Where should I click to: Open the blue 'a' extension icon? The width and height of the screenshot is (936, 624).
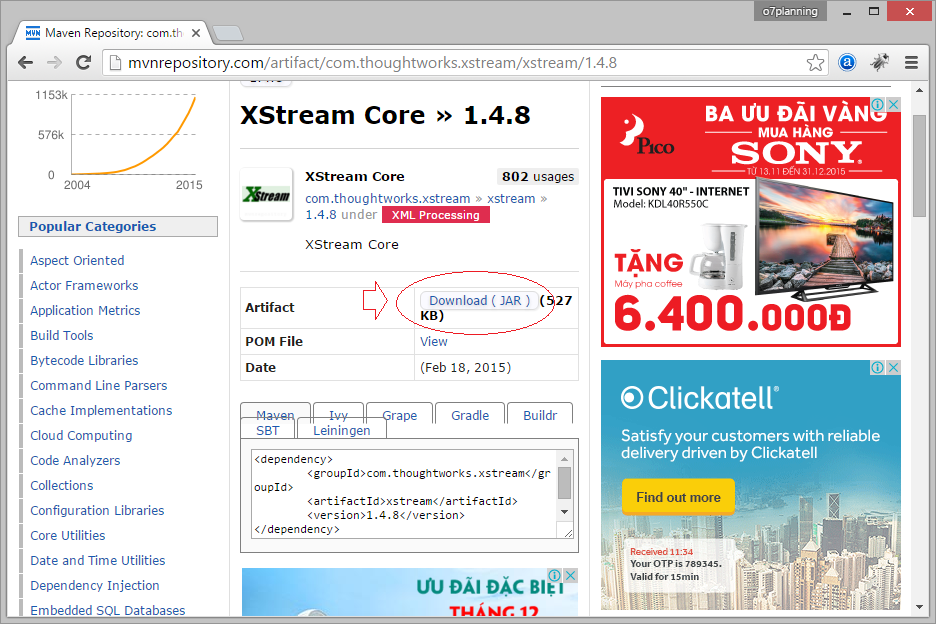click(x=847, y=62)
